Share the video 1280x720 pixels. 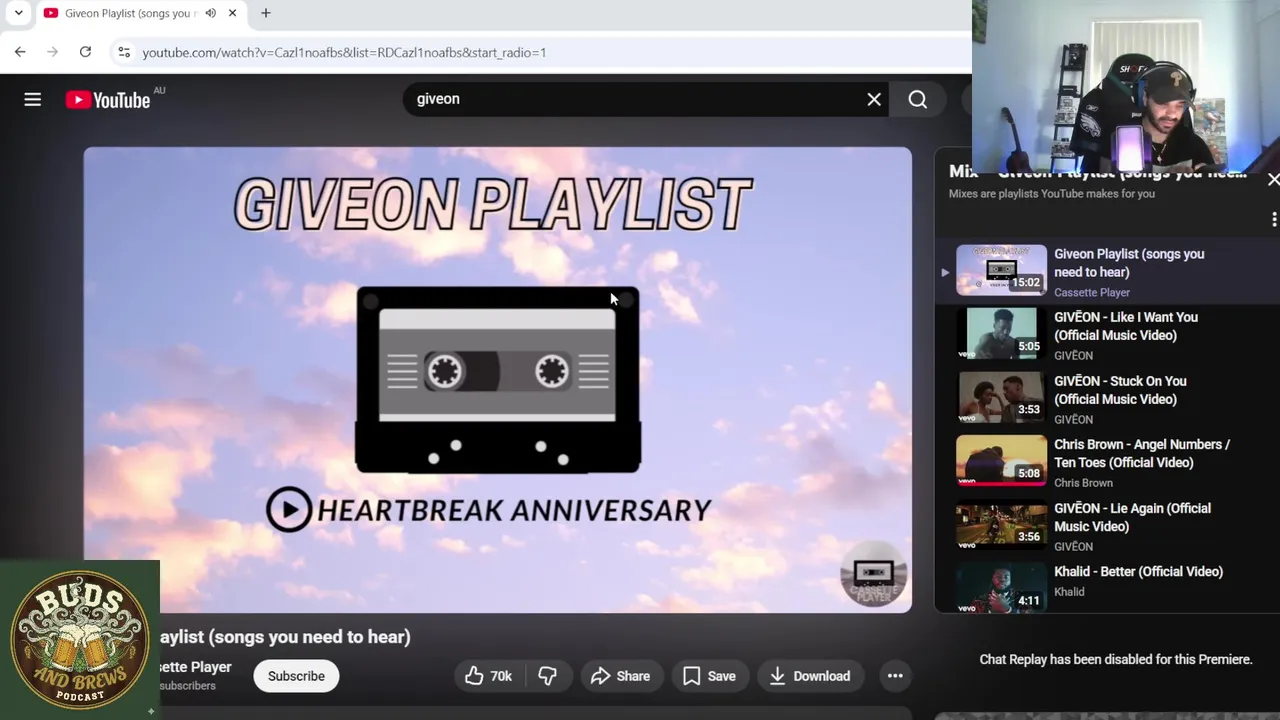click(x=620, y=676)
